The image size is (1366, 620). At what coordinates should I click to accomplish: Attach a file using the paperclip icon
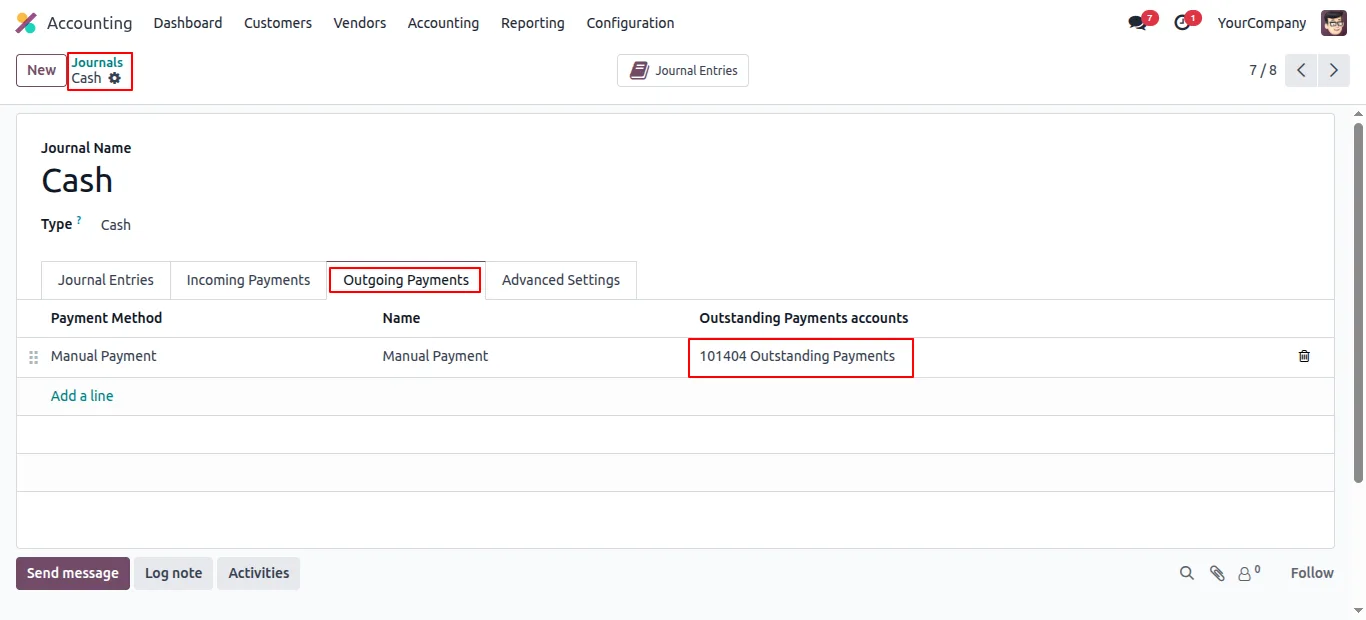(x=1217, y=573)
